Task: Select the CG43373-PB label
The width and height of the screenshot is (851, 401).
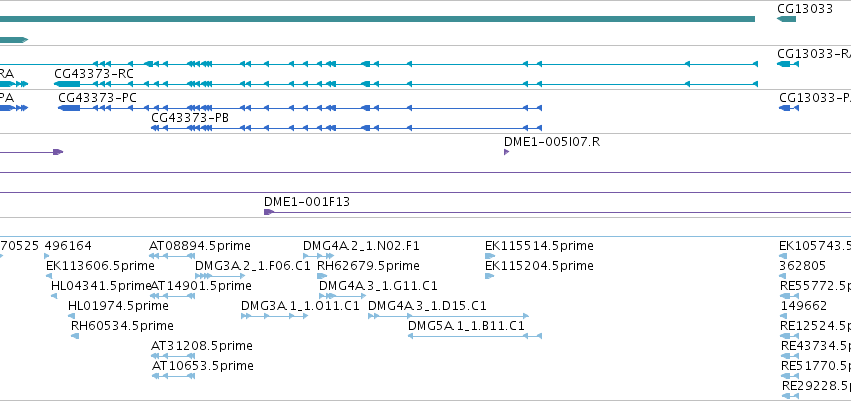Action: (190, 118)
